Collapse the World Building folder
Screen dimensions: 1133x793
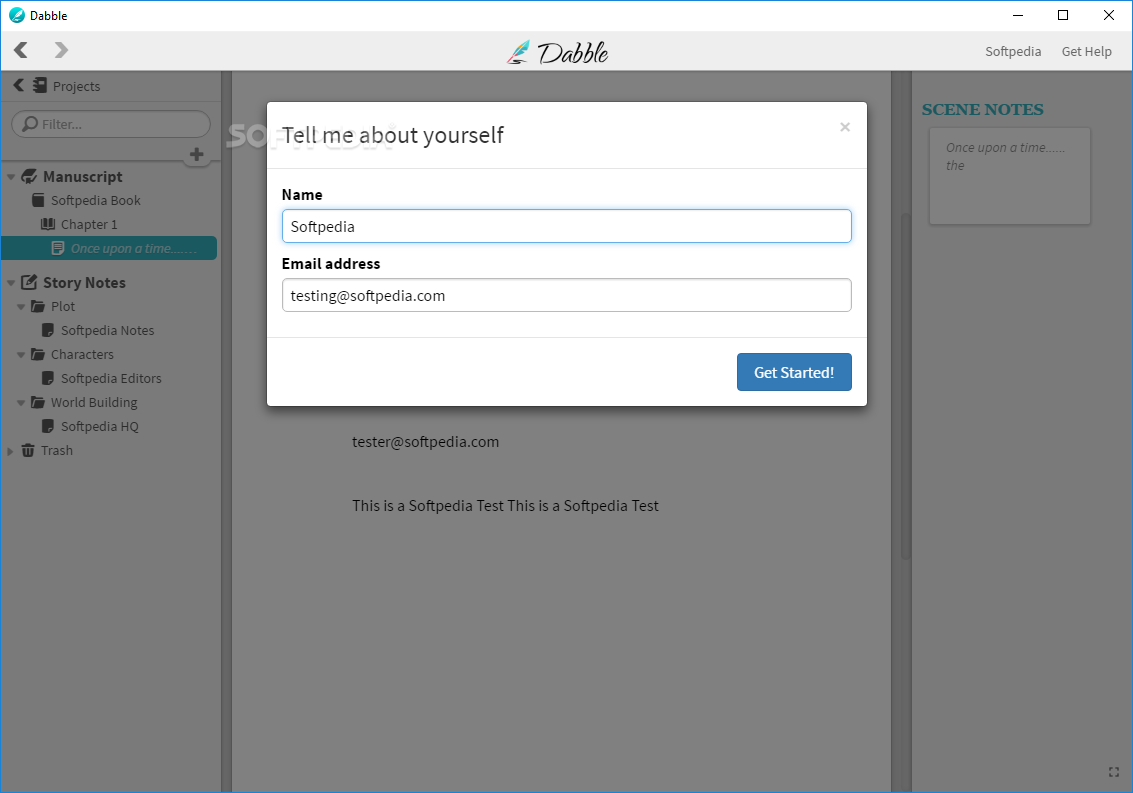point(21,403)
